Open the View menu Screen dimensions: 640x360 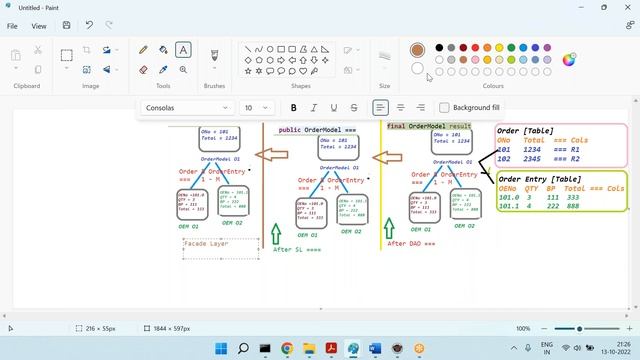point(39,26)
